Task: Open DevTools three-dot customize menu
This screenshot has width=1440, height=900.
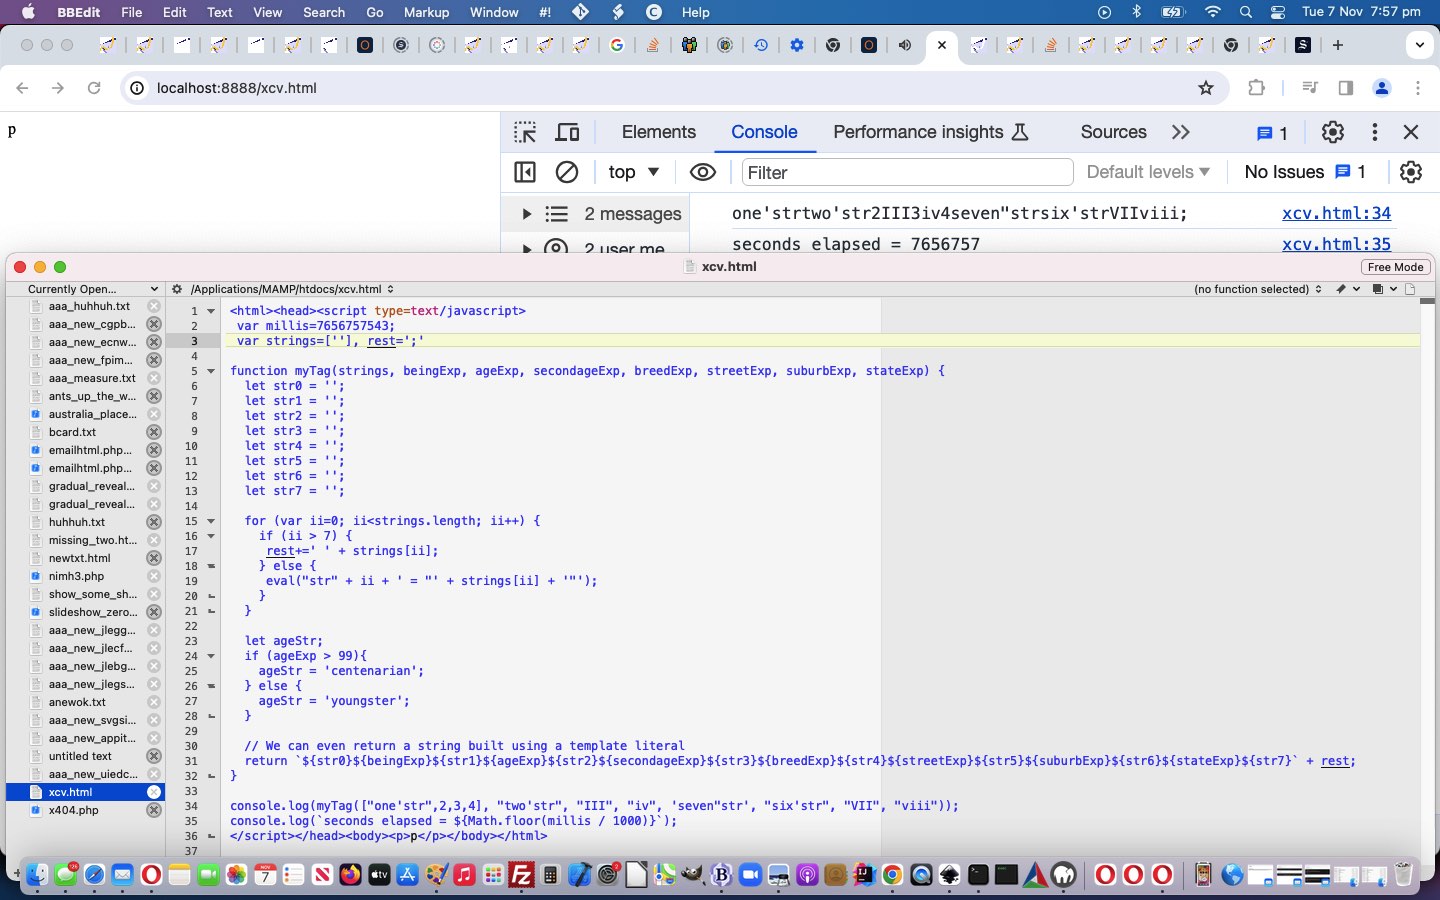Action: pyautogui.click(x=1375, y=132)
